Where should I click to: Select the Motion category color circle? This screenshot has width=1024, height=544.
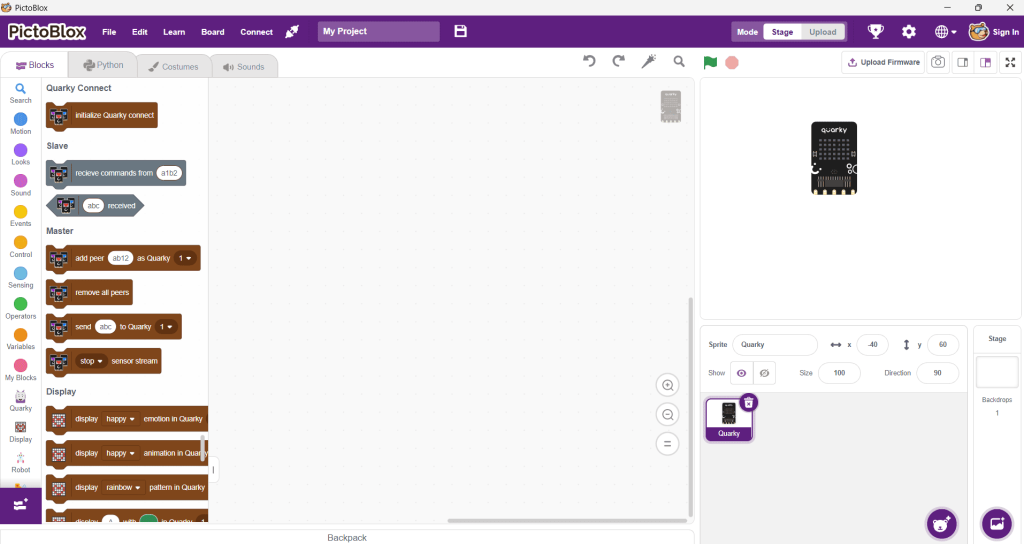(21, 120)
